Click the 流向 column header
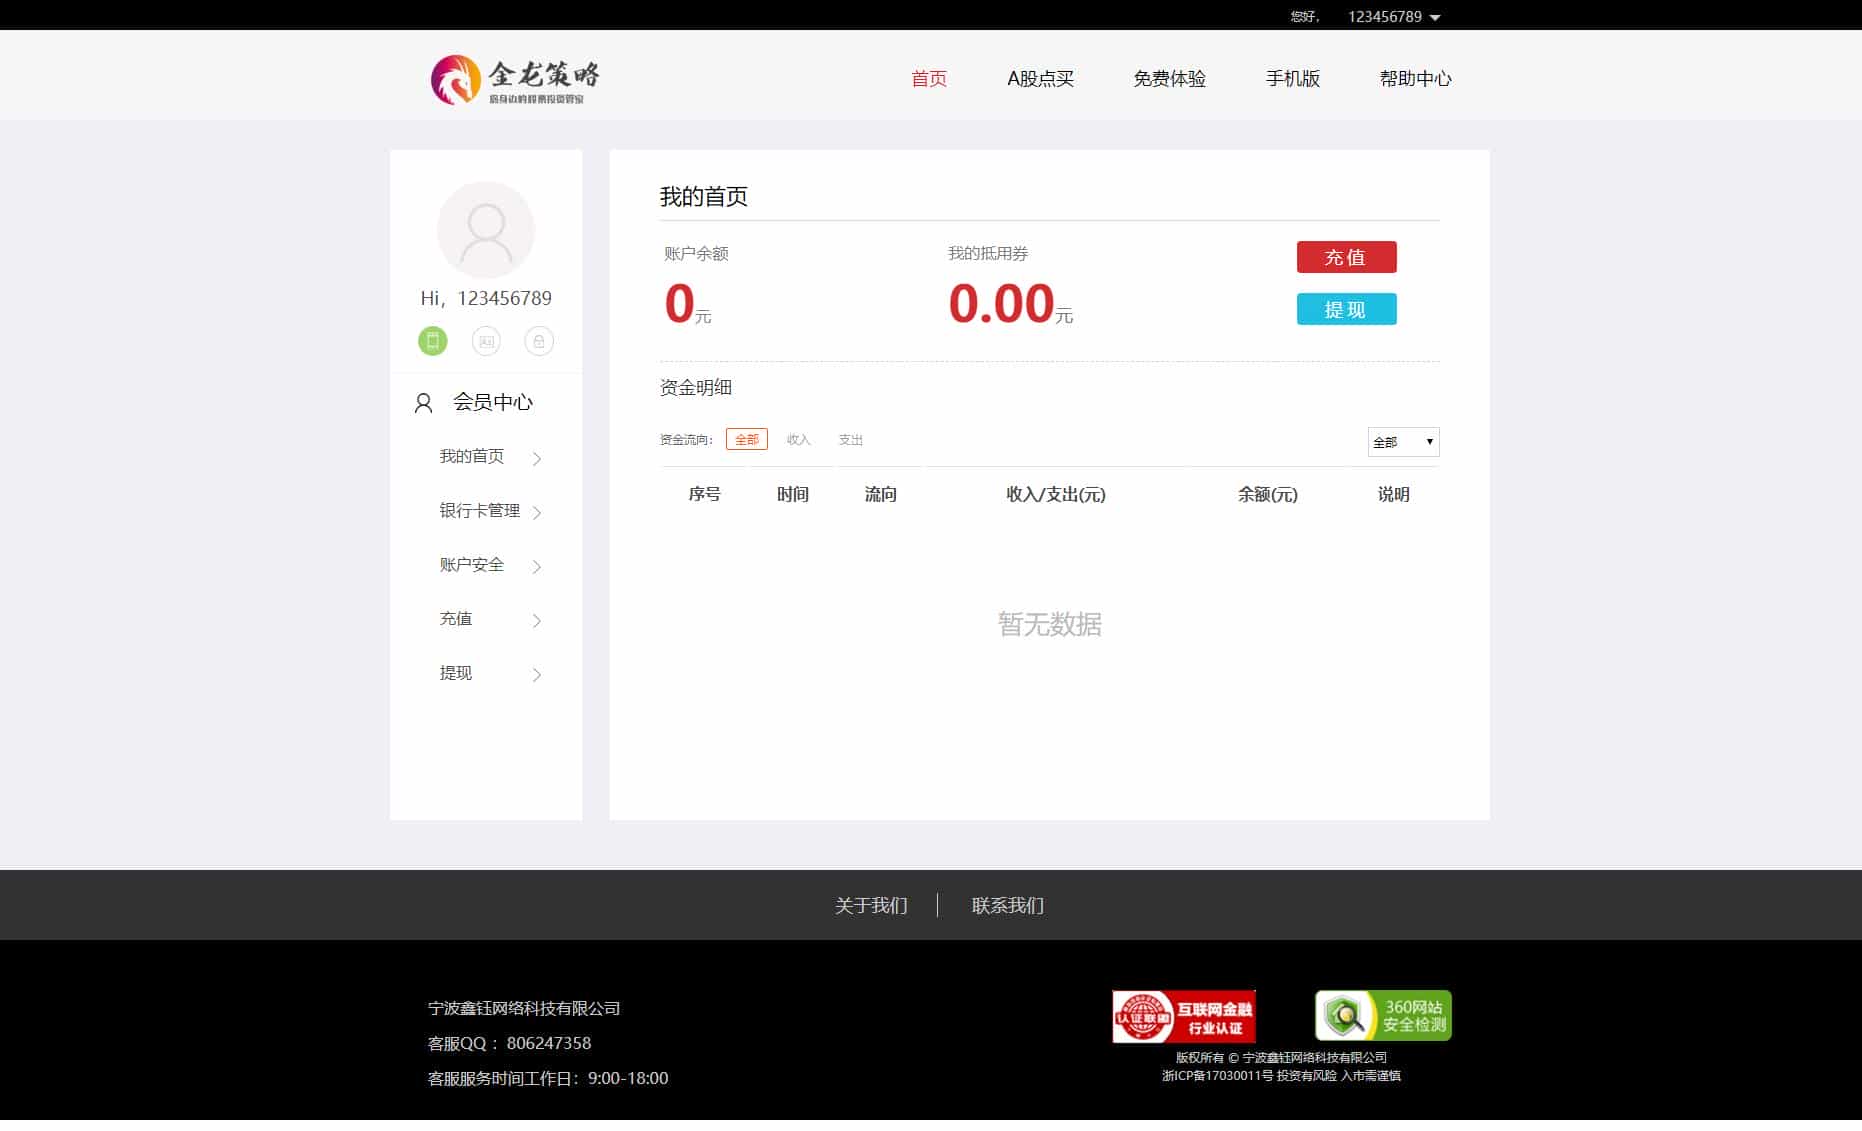1862x1131 pixels. click(880, 494)
